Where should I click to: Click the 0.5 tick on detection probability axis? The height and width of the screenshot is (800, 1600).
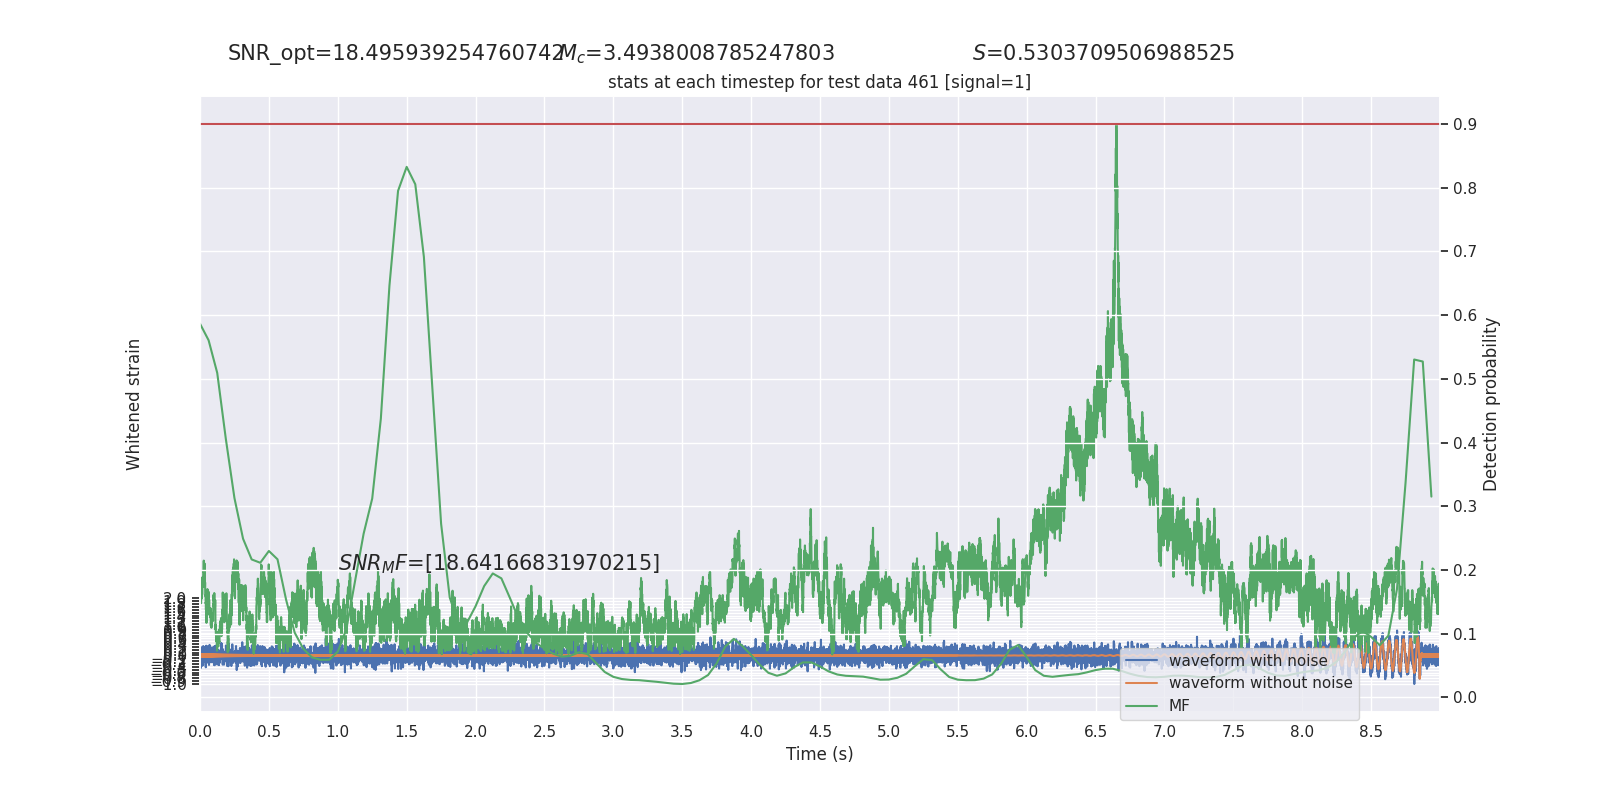1465,379
